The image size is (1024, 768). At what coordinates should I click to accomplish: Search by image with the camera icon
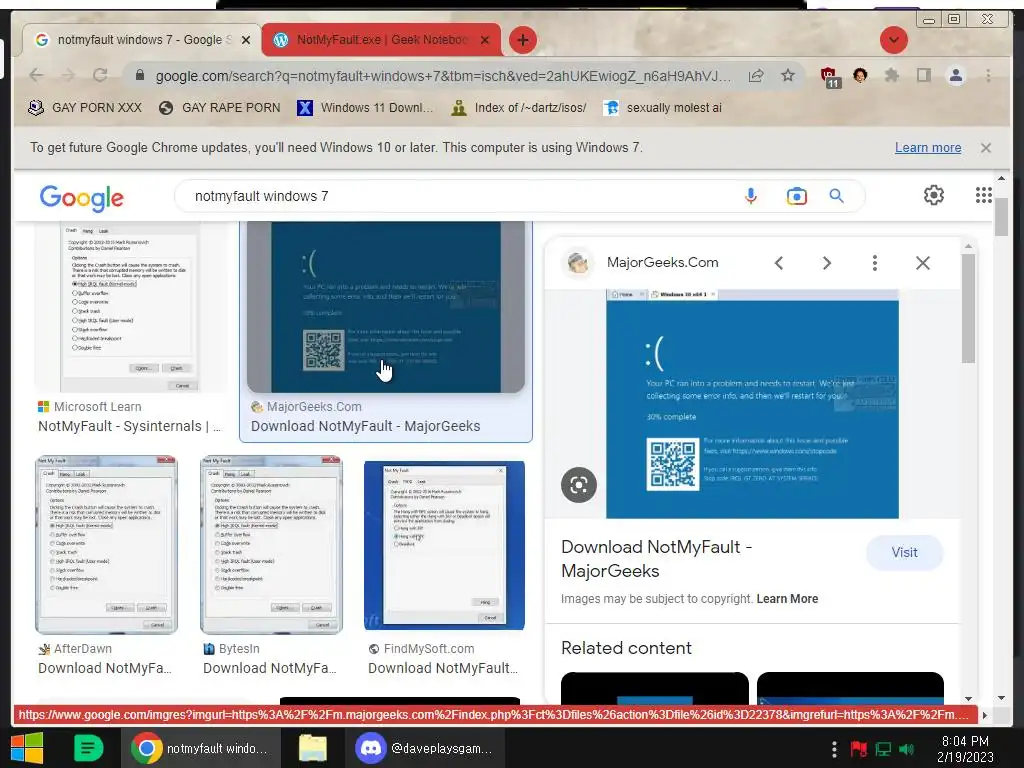pos(797,196)
